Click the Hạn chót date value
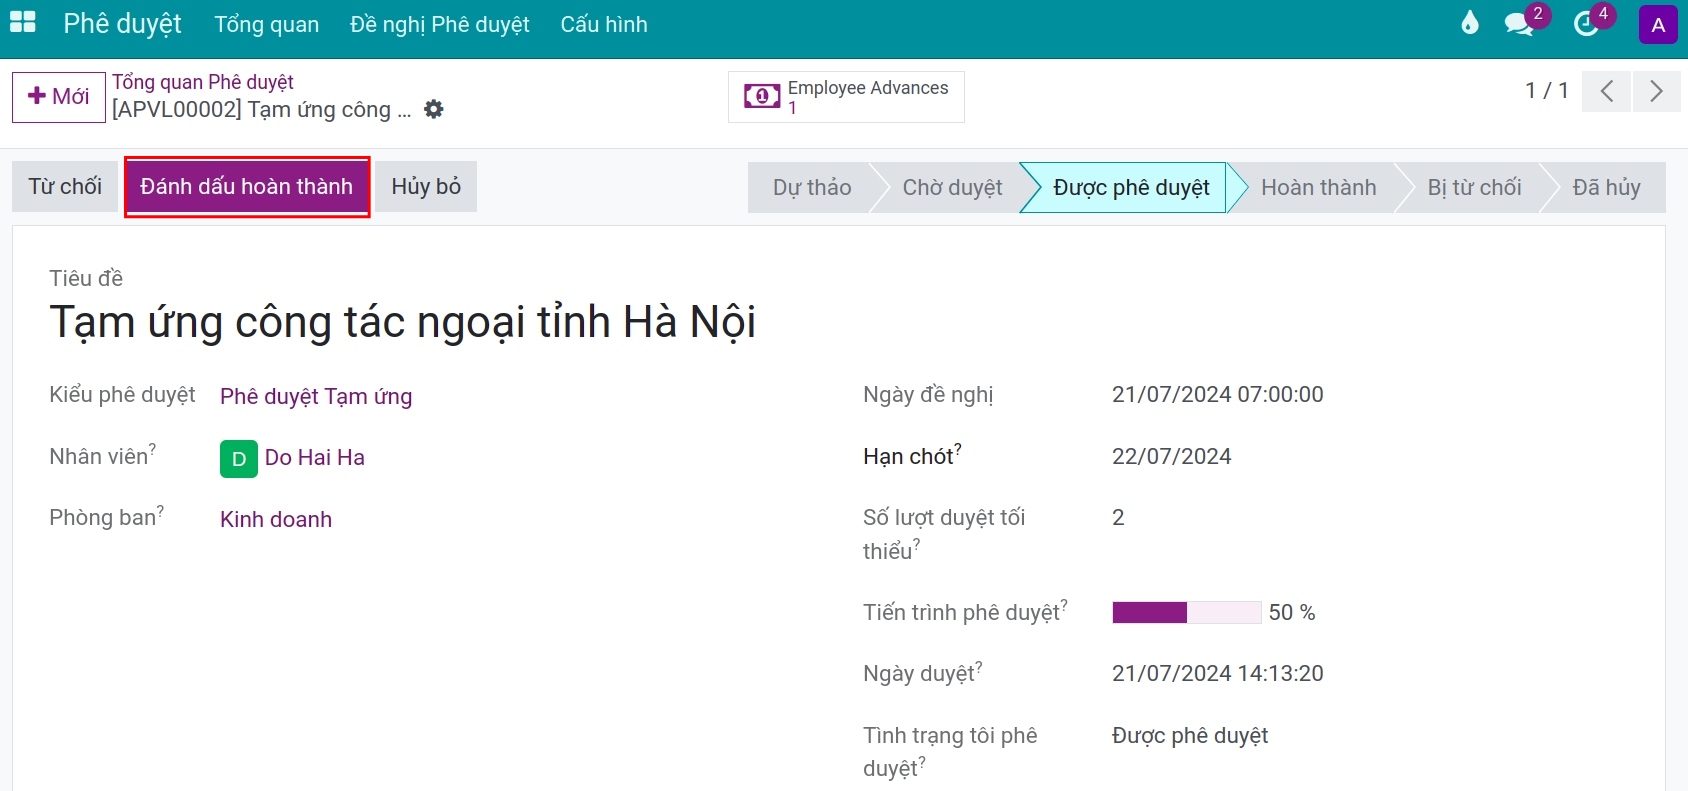 1172,457
